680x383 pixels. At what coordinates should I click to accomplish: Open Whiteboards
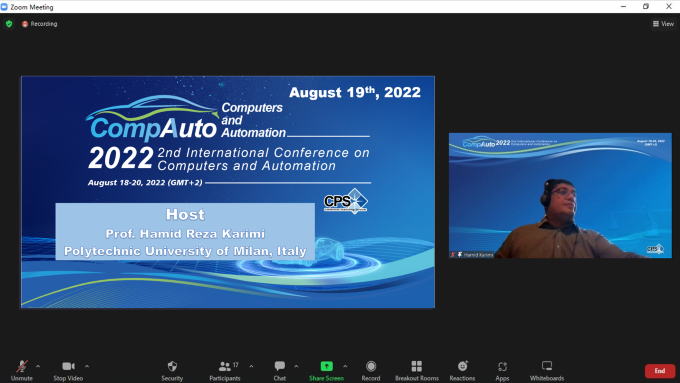(547, 370)
